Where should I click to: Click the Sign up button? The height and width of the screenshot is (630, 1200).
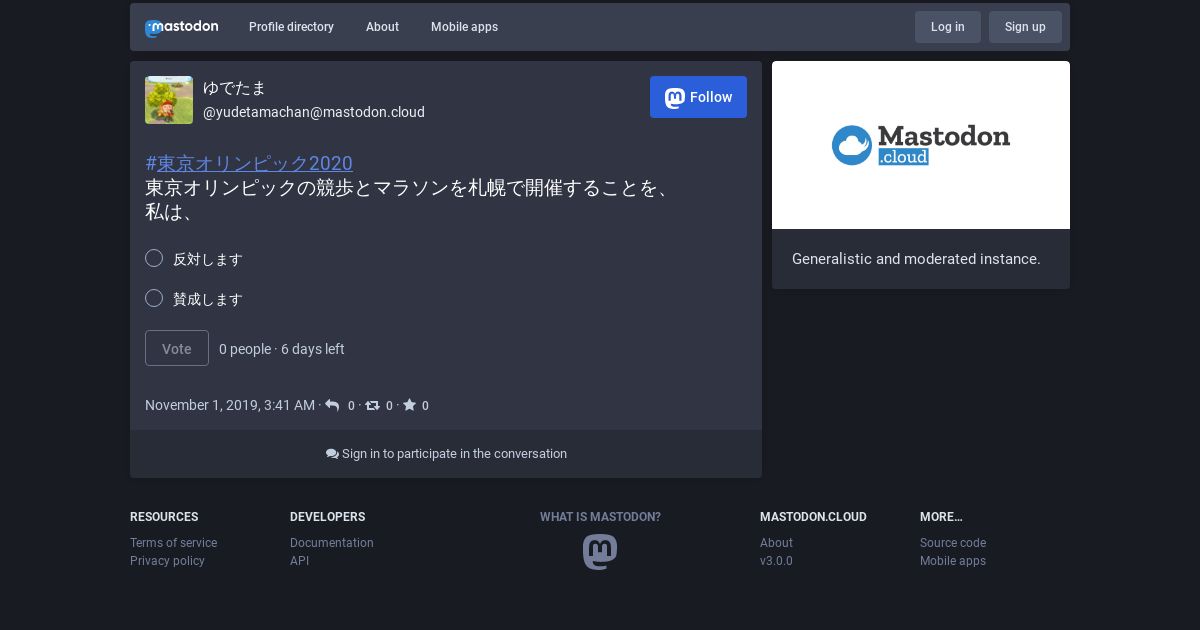click(x=1025, y=27)
